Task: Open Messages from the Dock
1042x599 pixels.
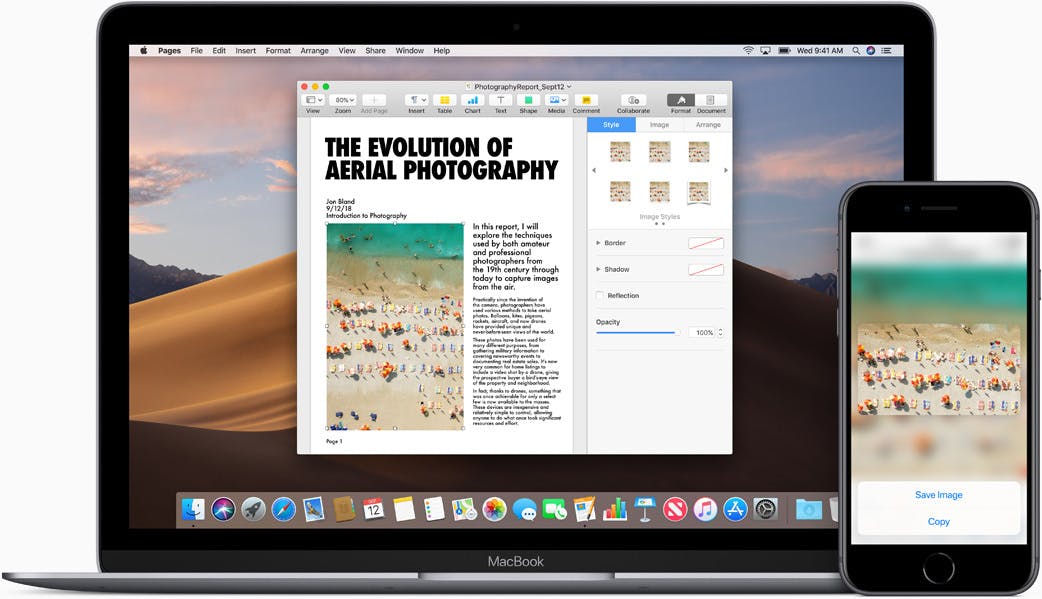Action: pos(525,510)
